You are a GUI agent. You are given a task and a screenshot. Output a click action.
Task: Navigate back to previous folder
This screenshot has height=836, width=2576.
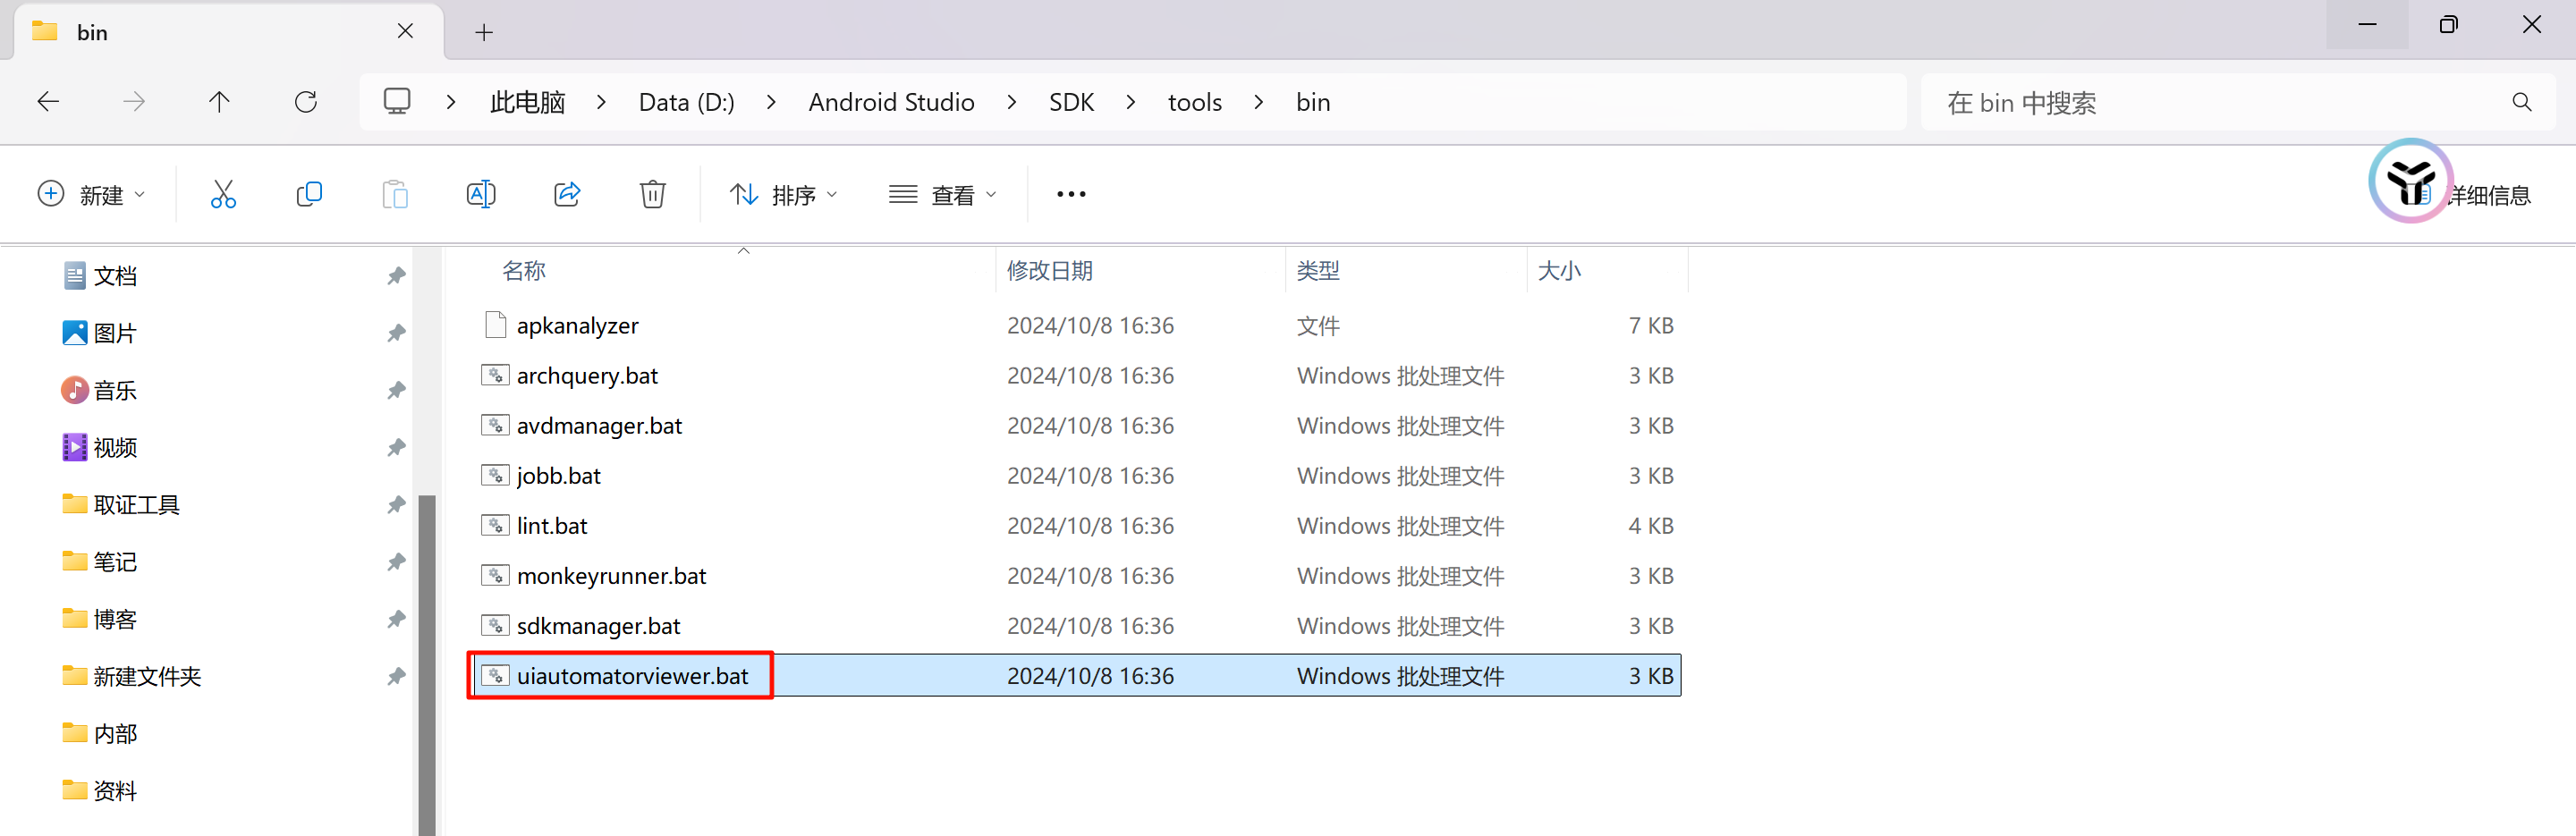click(48, 102)
